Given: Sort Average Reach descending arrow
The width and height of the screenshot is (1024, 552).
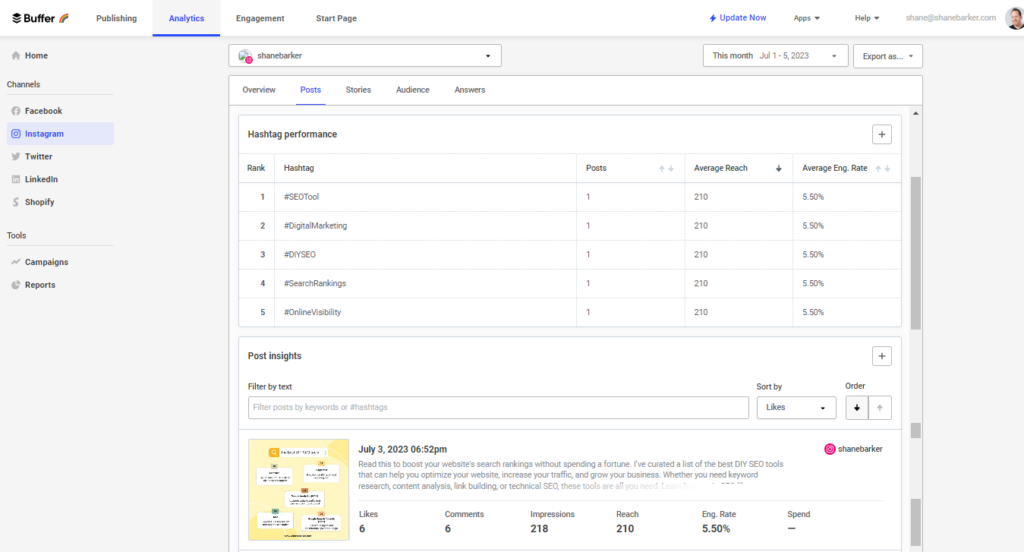Looking at the screenshot, I should point(778,169).
